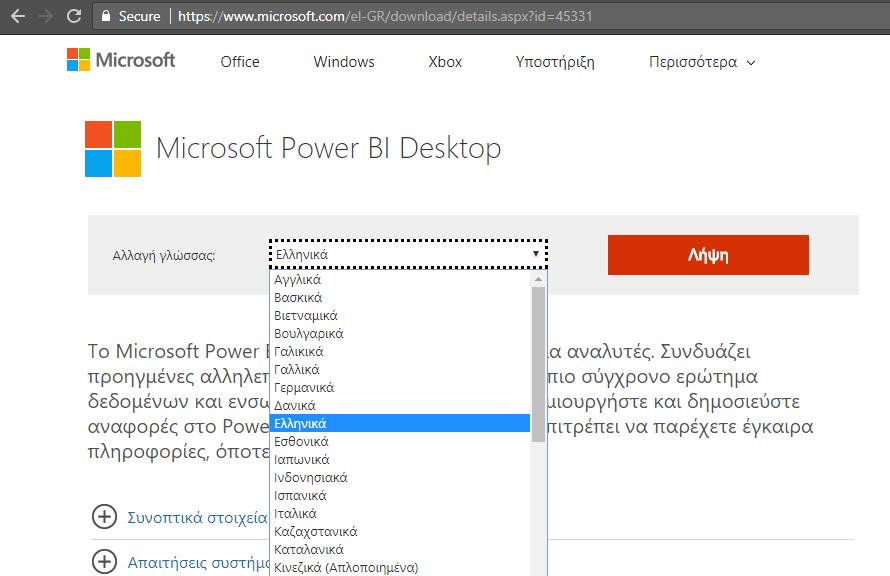Viewport: 890px width, 576px height.
Task: Select Βουλγαρικά from language list
Action: click(x=400, y=333)
